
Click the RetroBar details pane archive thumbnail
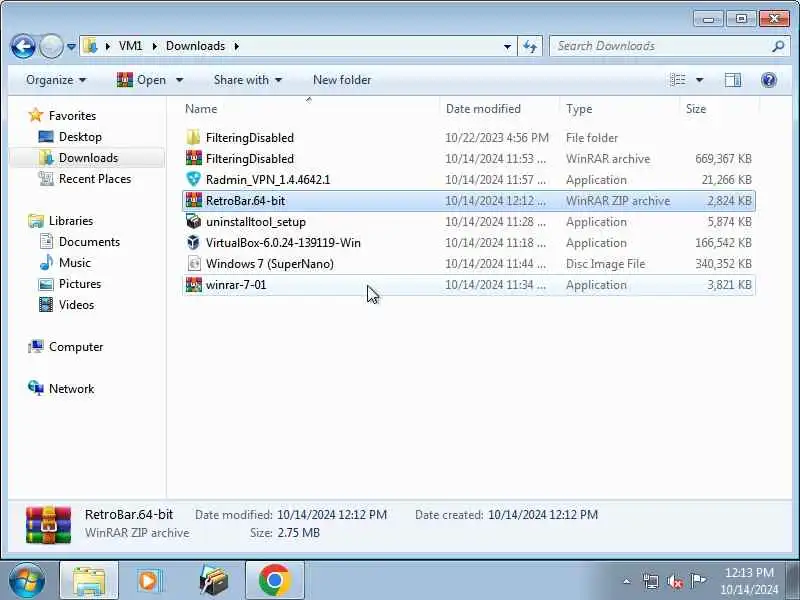point(48,524)
